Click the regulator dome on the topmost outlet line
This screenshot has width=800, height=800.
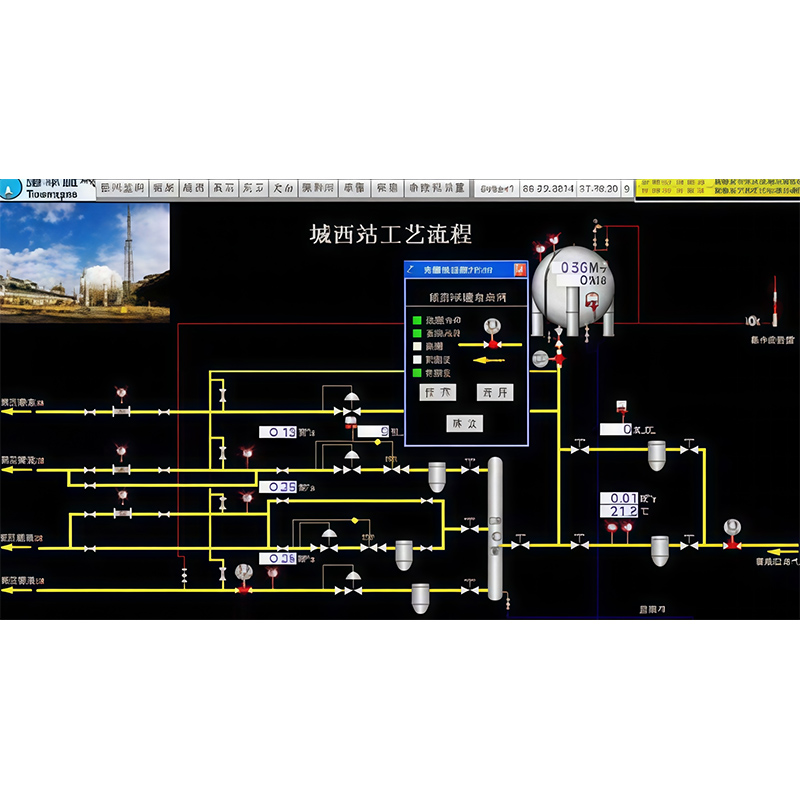[352, 397]
